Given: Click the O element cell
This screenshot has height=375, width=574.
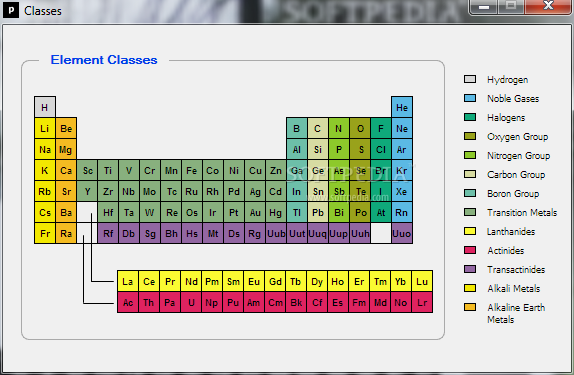Looking at the screenshot, I should (360, 128).
